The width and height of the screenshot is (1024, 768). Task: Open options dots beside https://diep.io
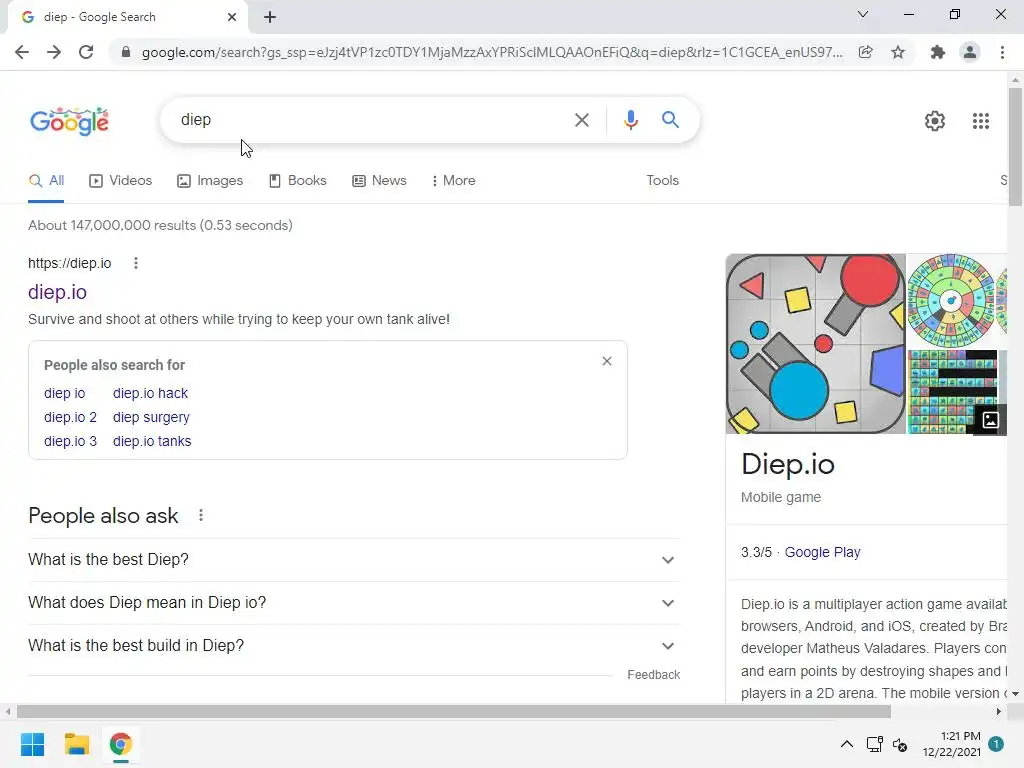tap(136, 263)
